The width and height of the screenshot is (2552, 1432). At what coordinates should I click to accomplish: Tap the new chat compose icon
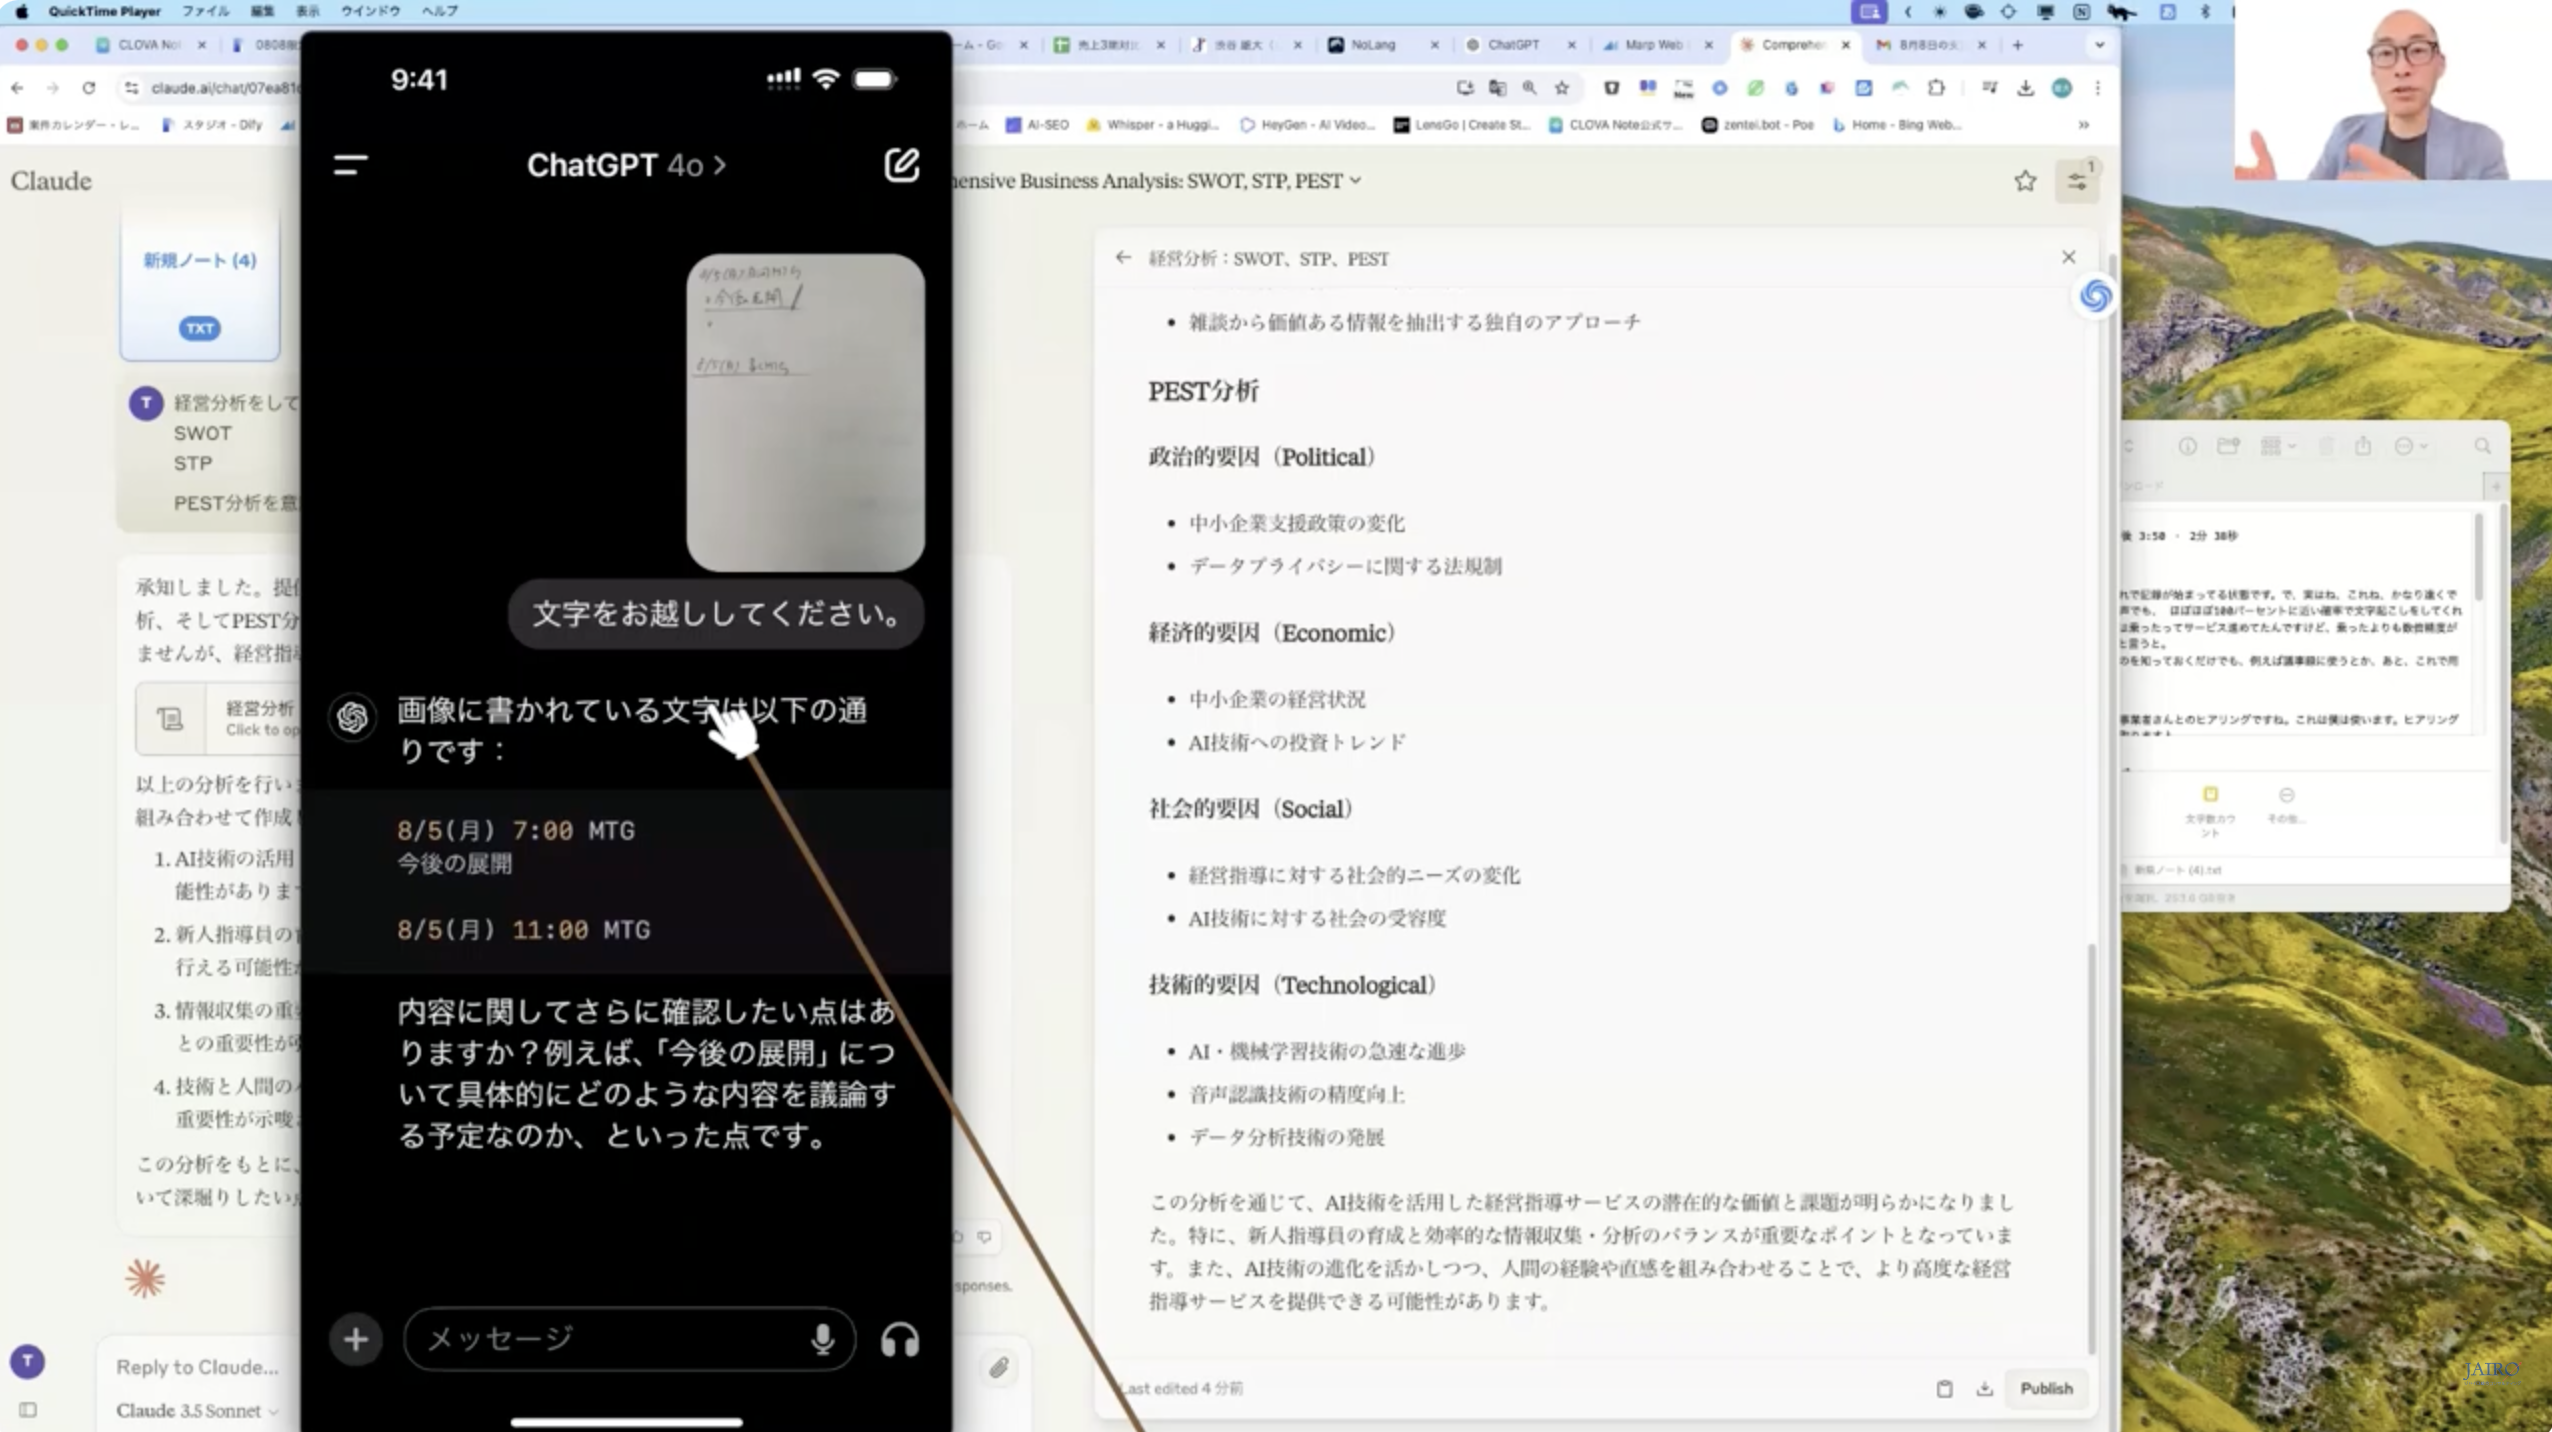900,165
